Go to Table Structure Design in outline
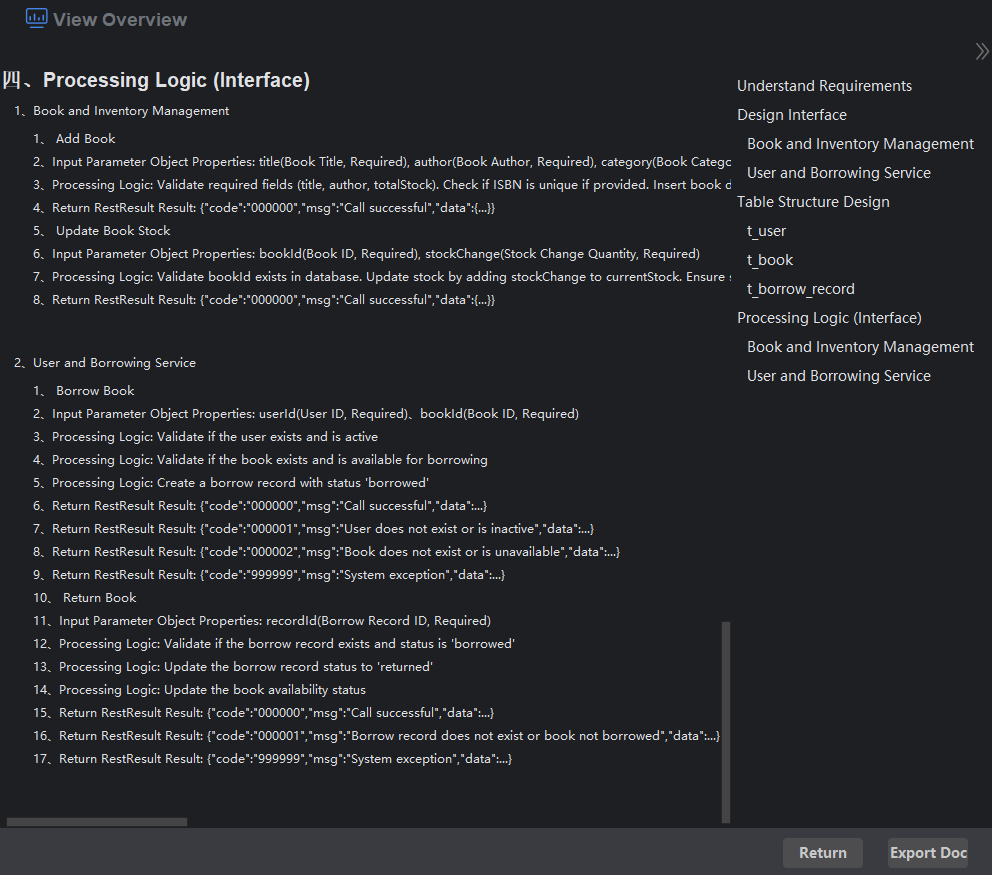 [812, 202]
